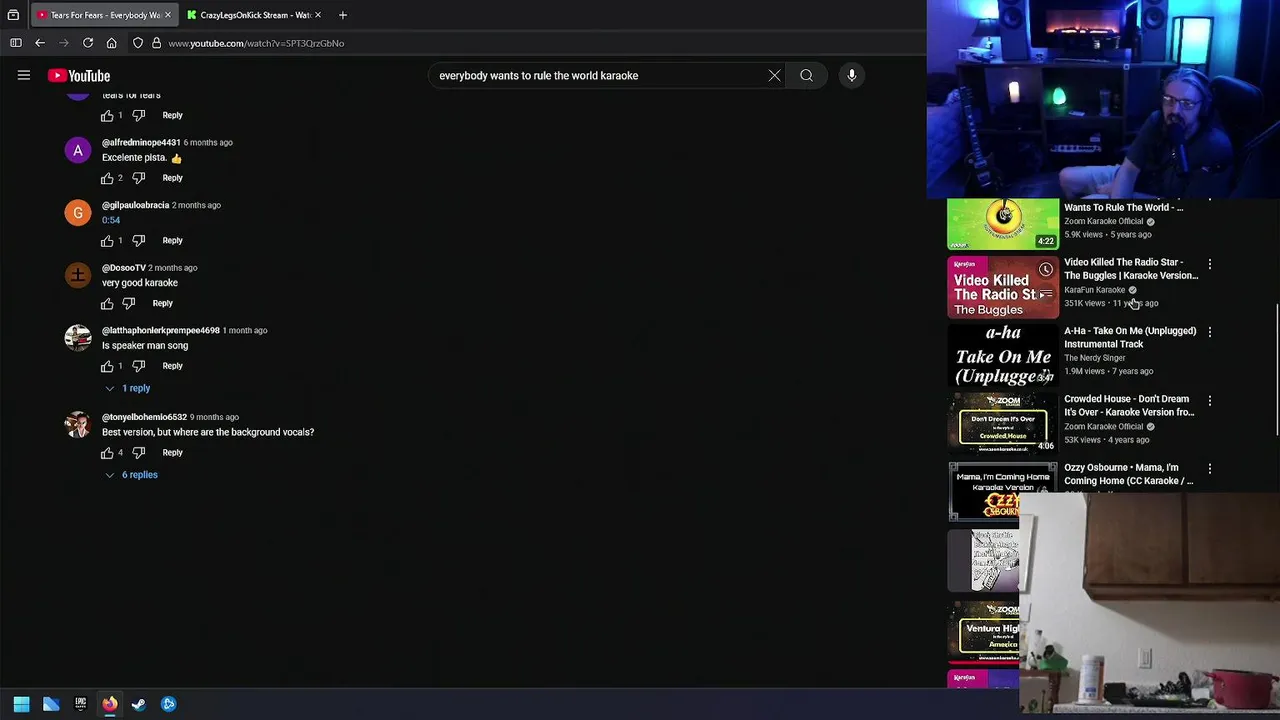Reload the current page
Viewport: 1280px width, 720px height.
[88, 43]
